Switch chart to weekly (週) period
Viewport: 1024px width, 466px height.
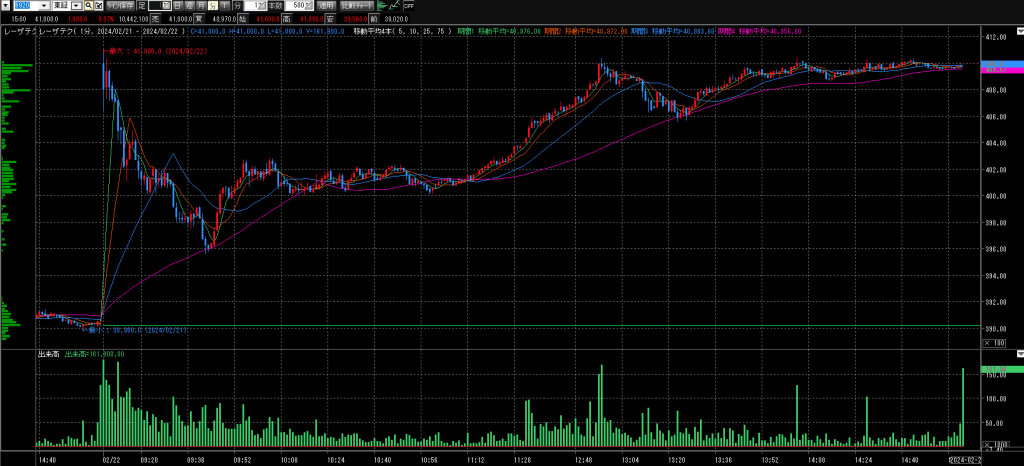pos(189,6)
